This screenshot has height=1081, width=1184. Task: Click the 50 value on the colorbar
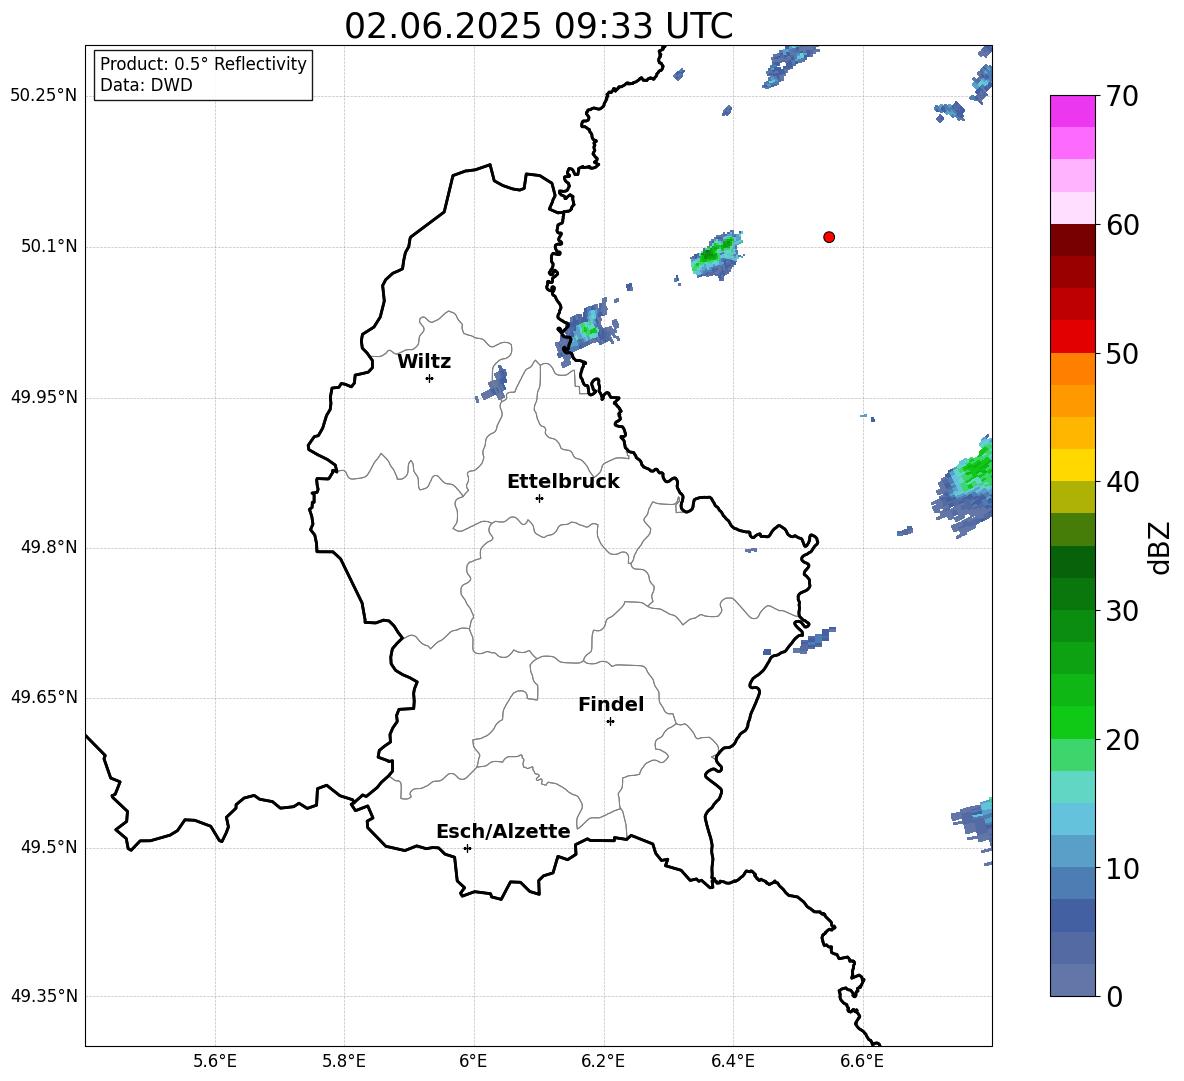1121,354
